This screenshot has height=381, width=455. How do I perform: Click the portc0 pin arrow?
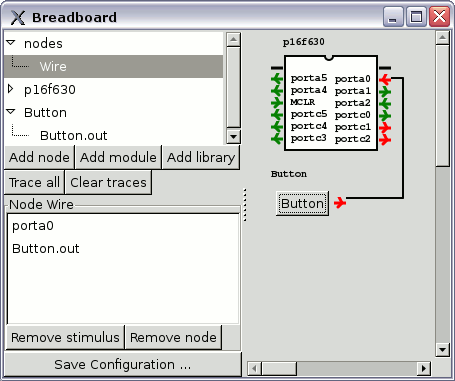[x=385, y=115]
